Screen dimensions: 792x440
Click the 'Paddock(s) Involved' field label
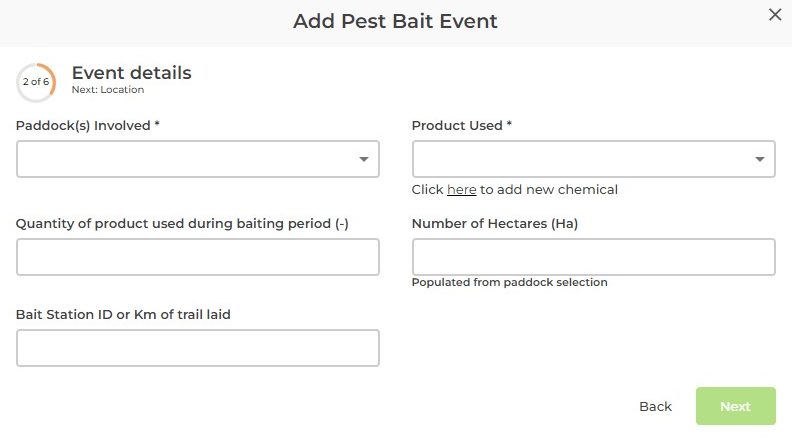tap(87, 126)
